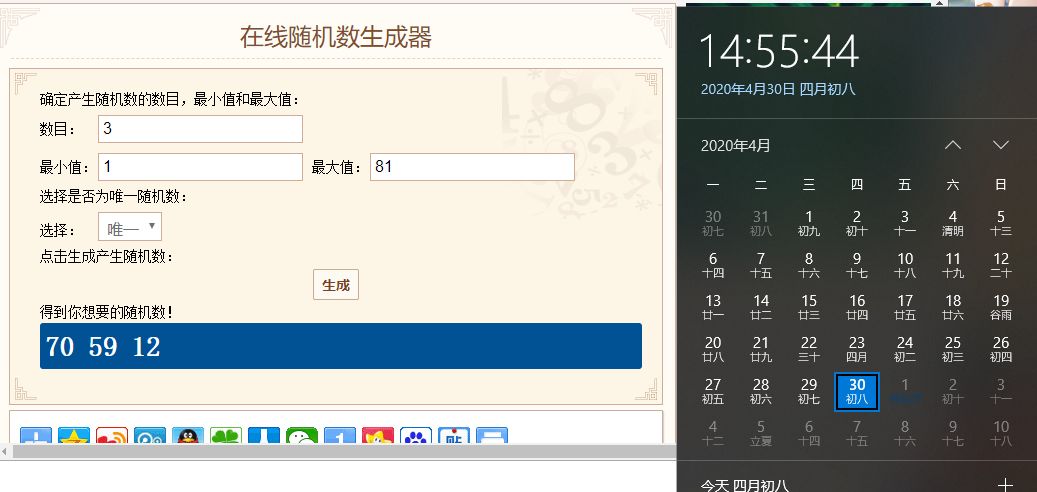1037x492 pixels.
Task: Click the 今天 四月初八 agenda header
Action: pos(744,485)
